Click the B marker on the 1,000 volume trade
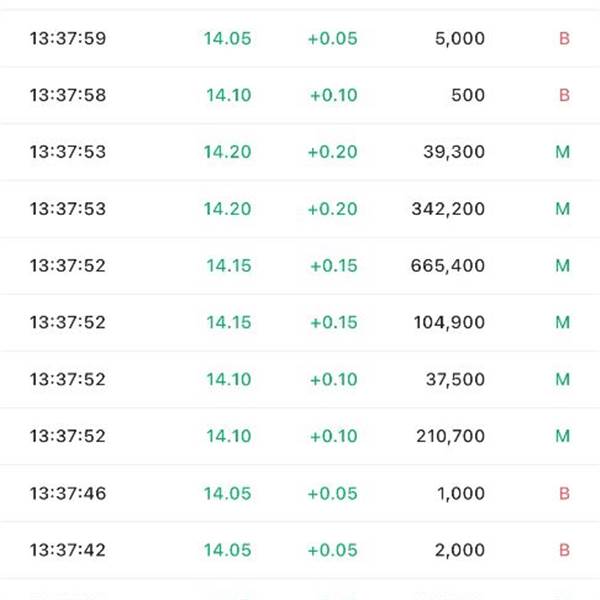The height and width of the screenshot is (600, 600). 564,493
